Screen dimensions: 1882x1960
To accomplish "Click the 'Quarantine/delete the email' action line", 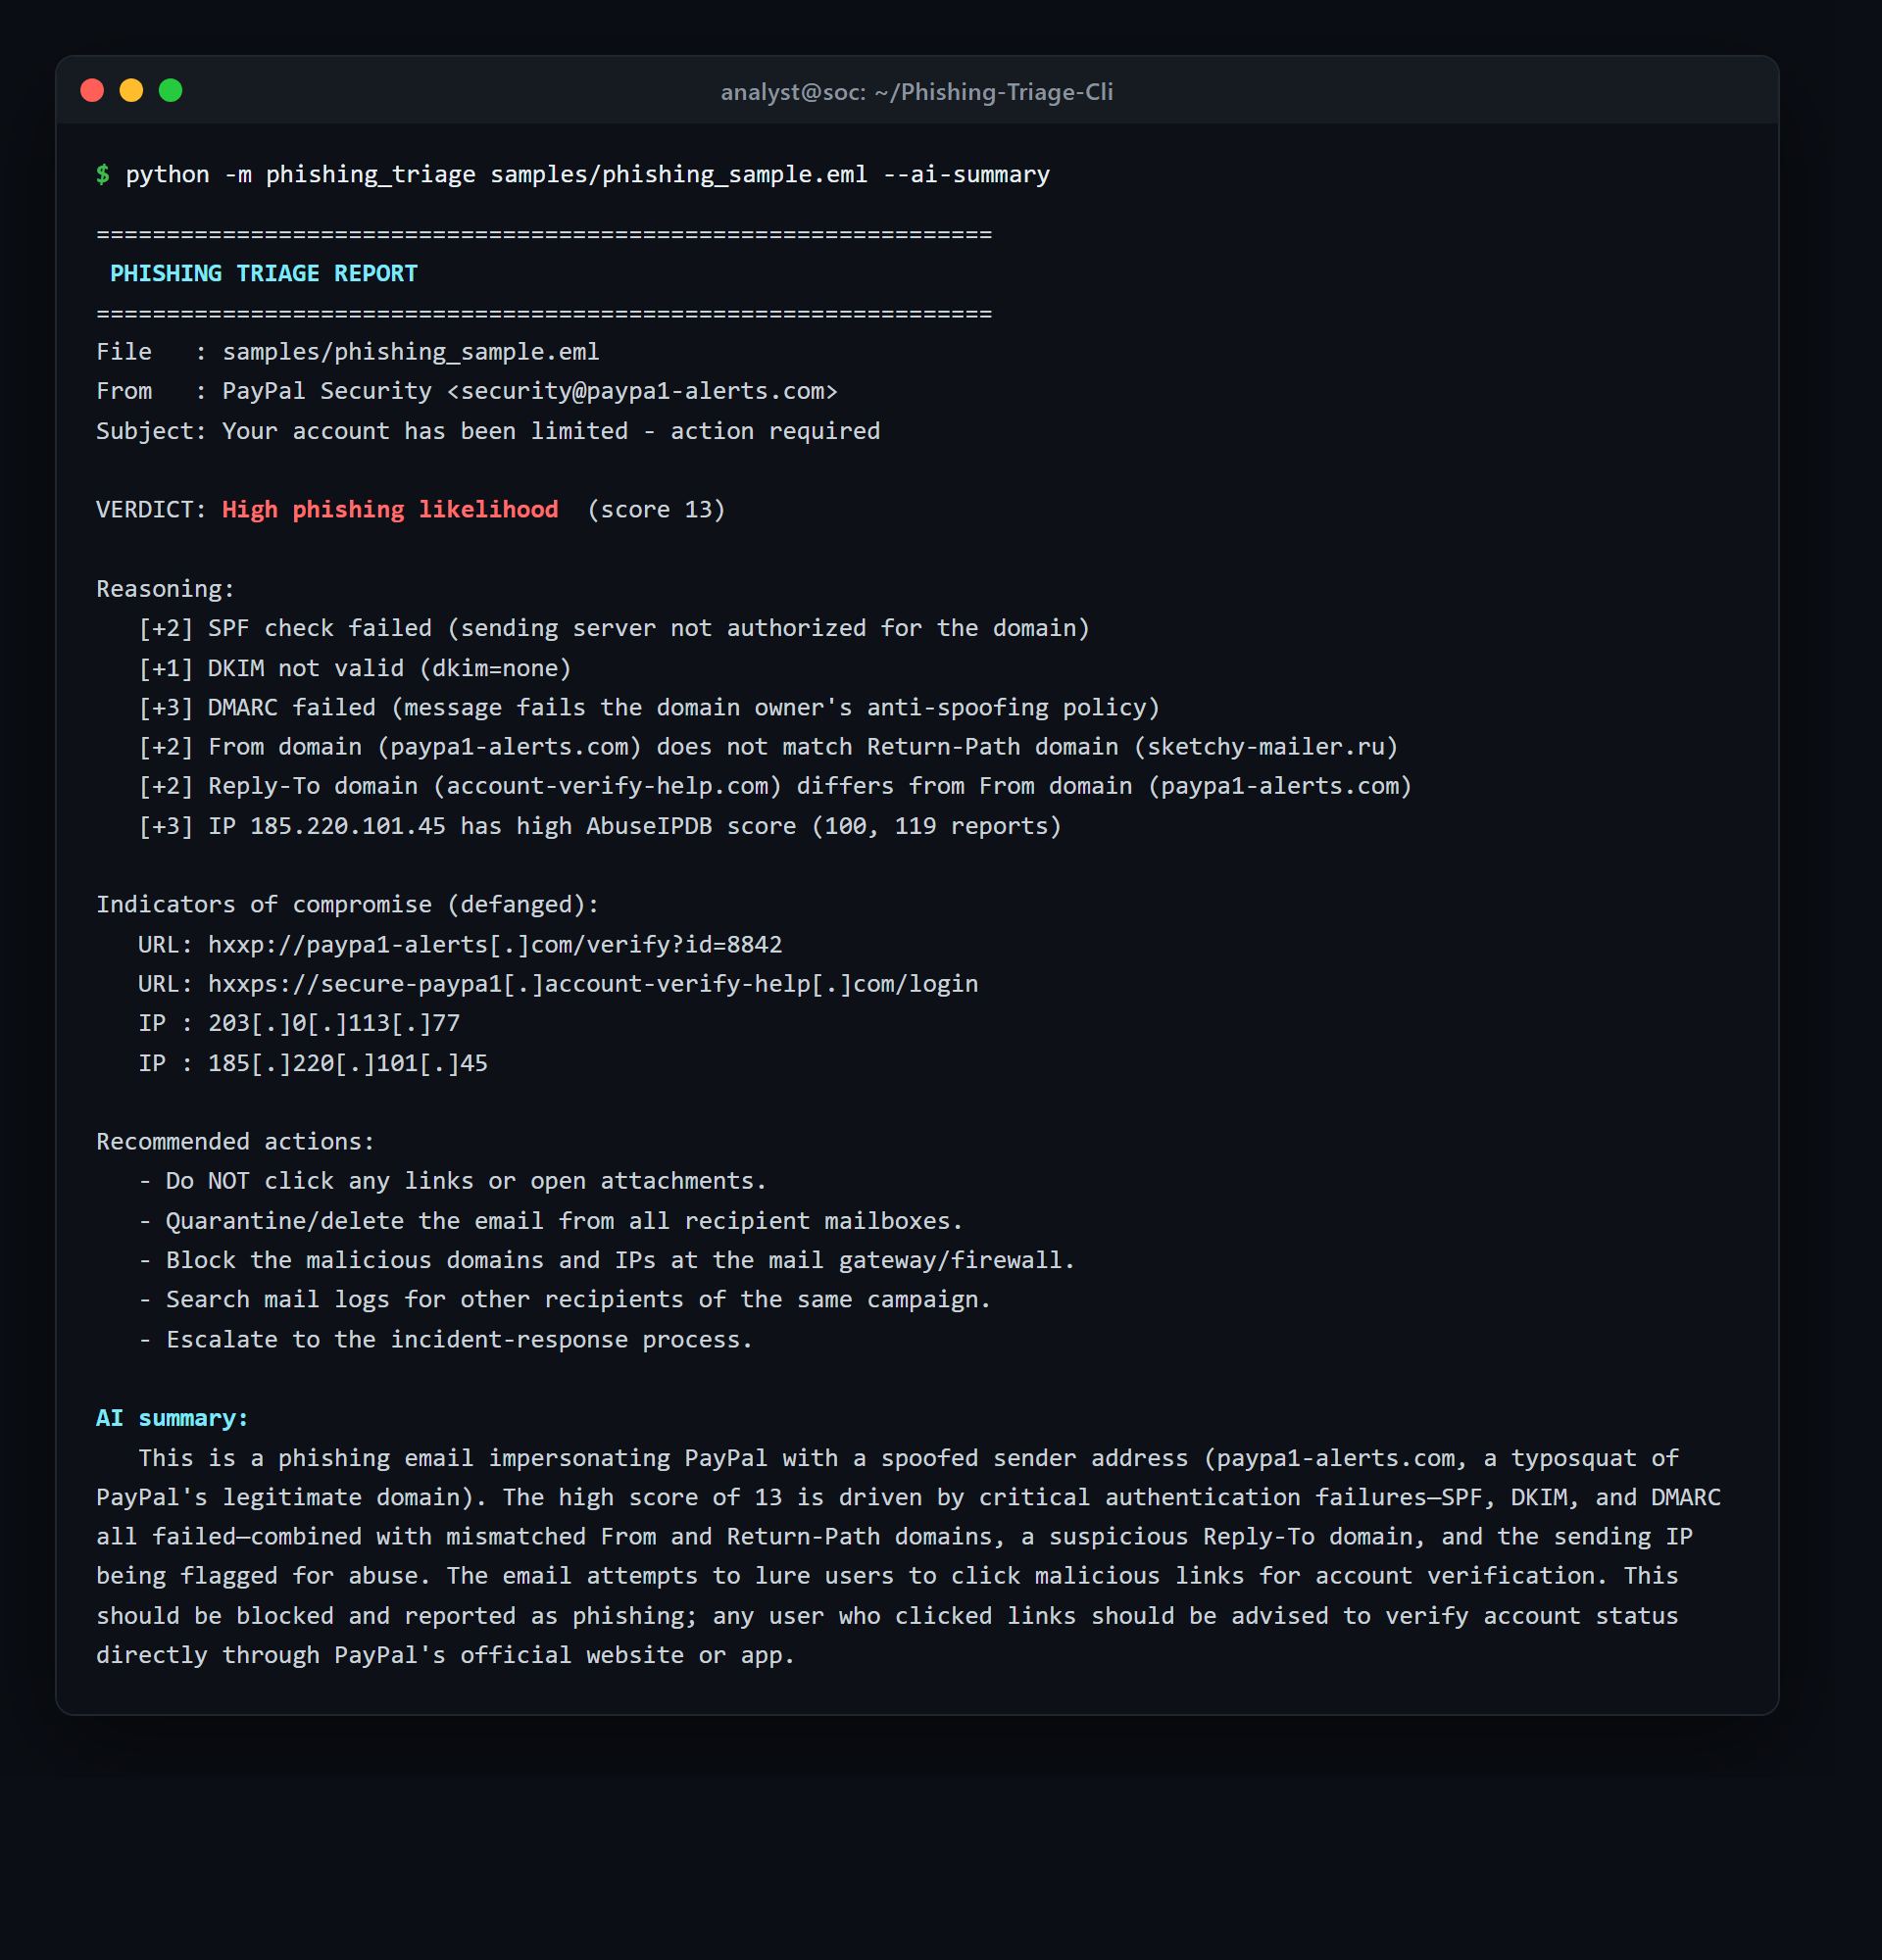I will click(551, 1221).
